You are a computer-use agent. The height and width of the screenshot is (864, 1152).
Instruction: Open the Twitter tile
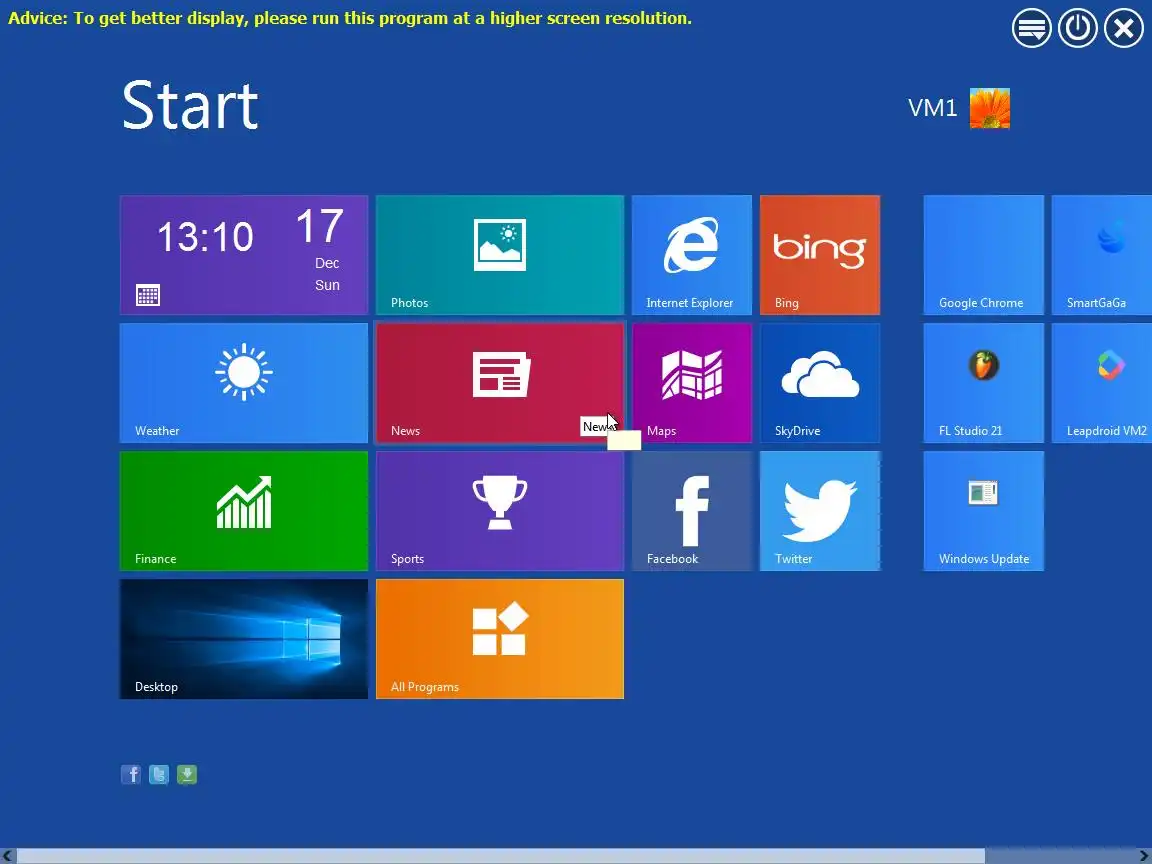[820, 511]
